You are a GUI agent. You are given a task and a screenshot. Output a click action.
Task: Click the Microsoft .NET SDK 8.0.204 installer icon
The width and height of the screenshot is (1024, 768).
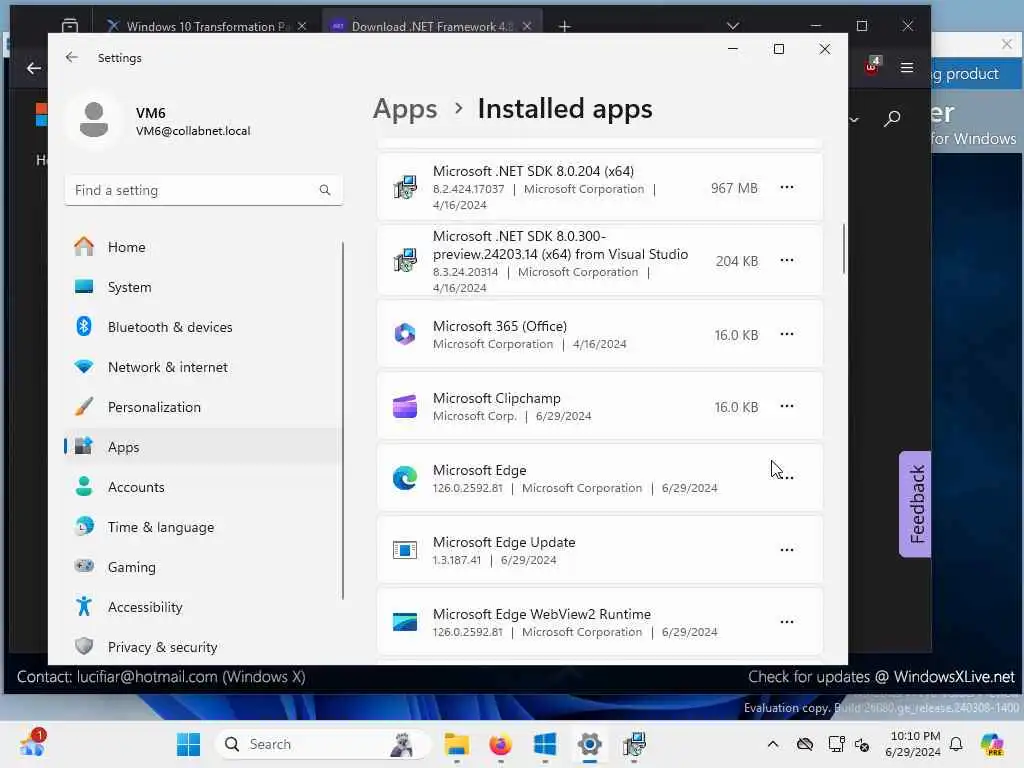coord(405,187)
